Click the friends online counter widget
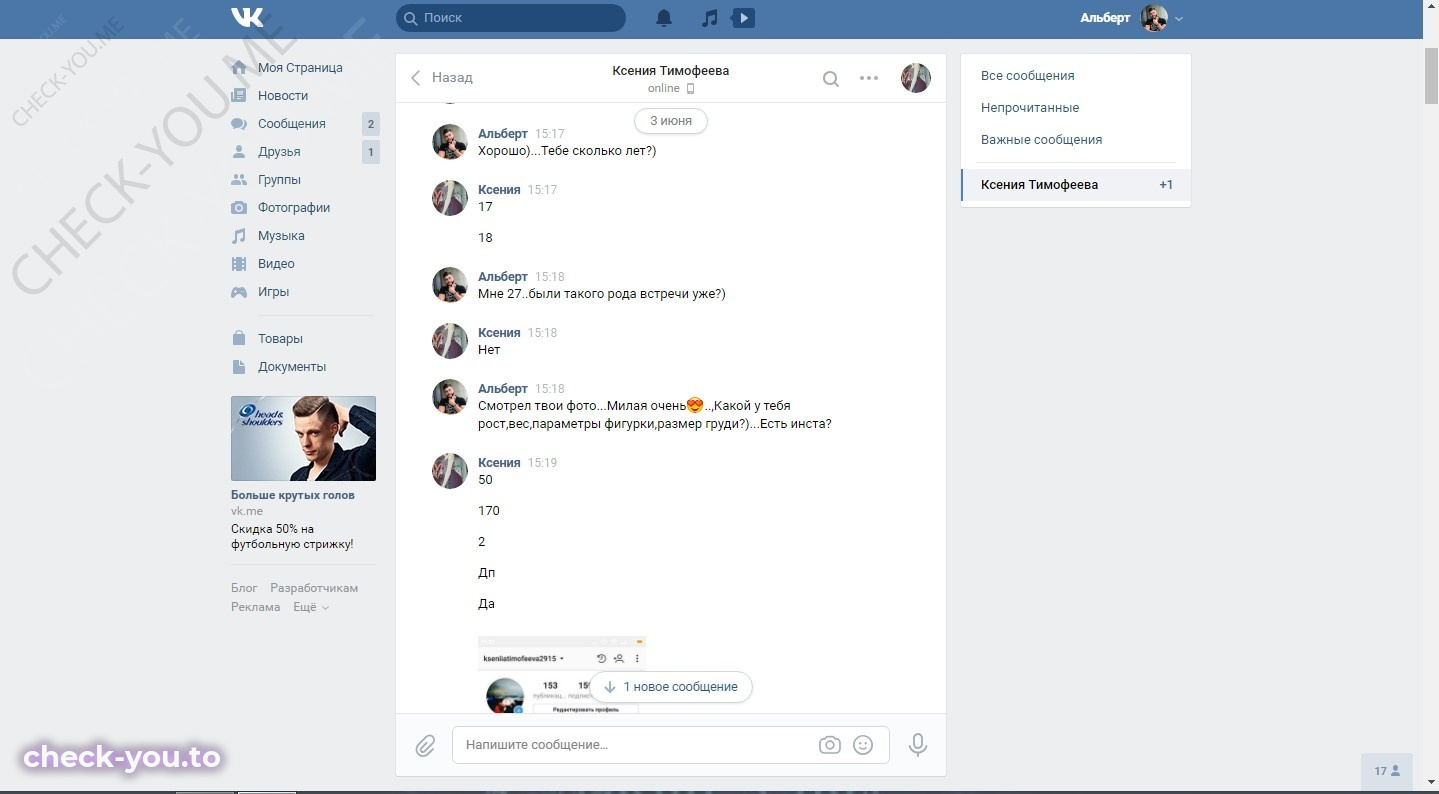 pos(1387,771)
